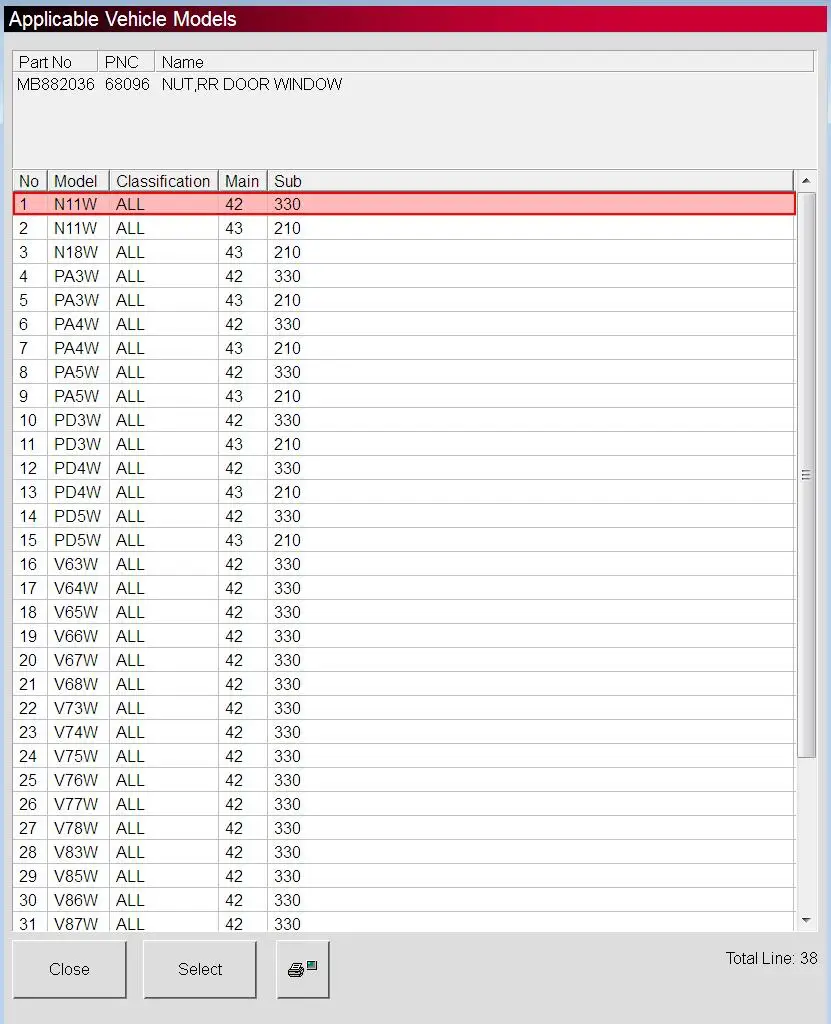Select row 4 model PA3W

(404, 276)
